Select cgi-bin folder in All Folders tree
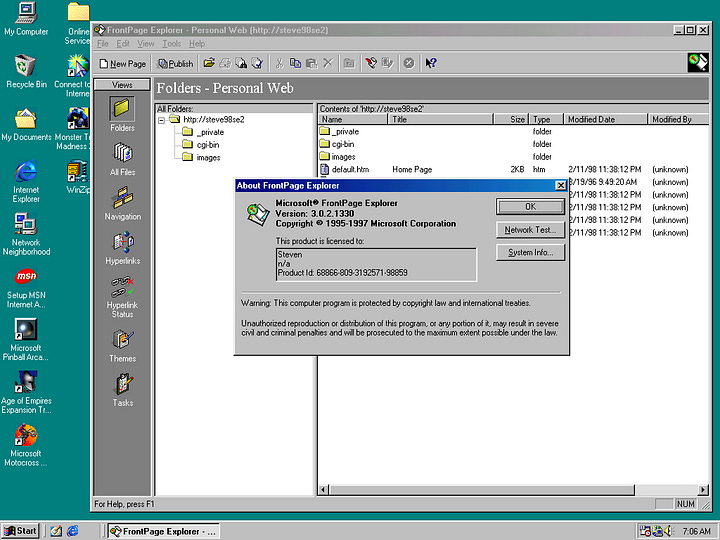 pos(208,145)
